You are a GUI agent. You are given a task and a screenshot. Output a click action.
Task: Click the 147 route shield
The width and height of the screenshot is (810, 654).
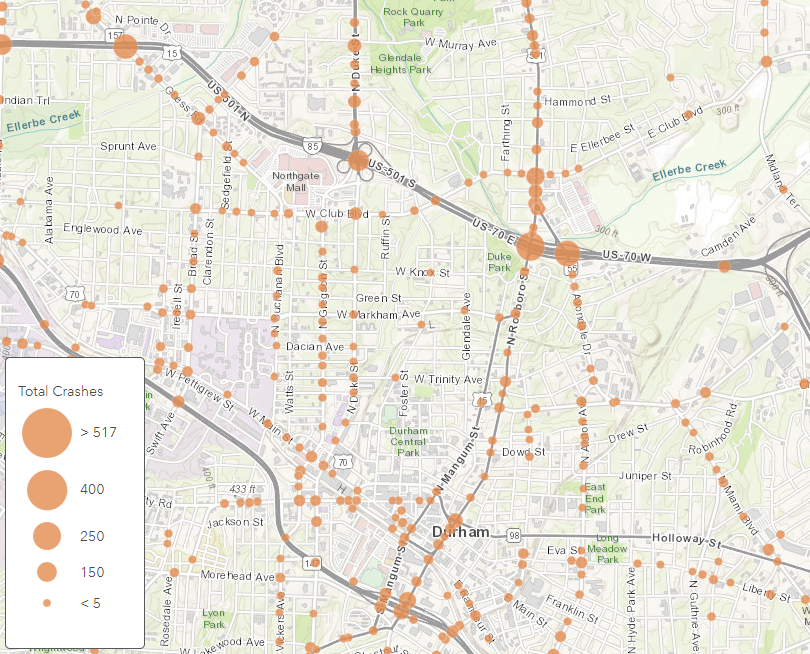[x=312, y=563]
